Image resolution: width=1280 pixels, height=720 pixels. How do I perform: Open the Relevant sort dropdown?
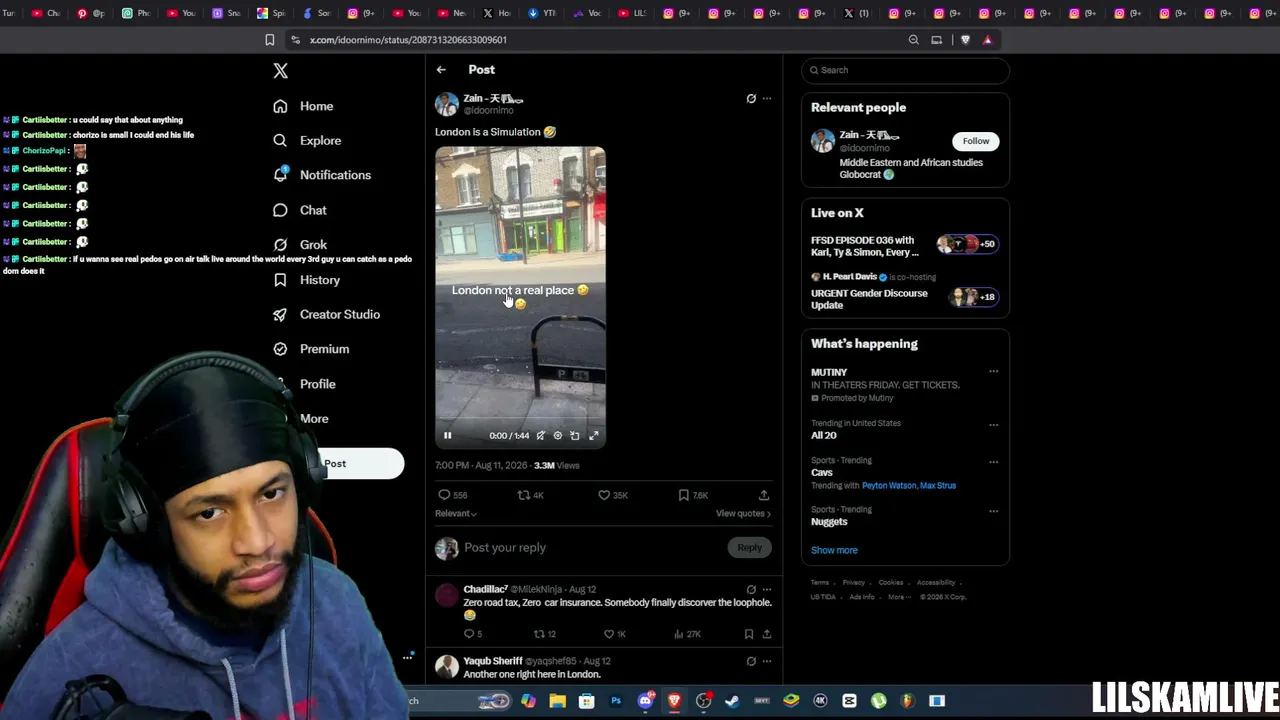click(456, 514)
